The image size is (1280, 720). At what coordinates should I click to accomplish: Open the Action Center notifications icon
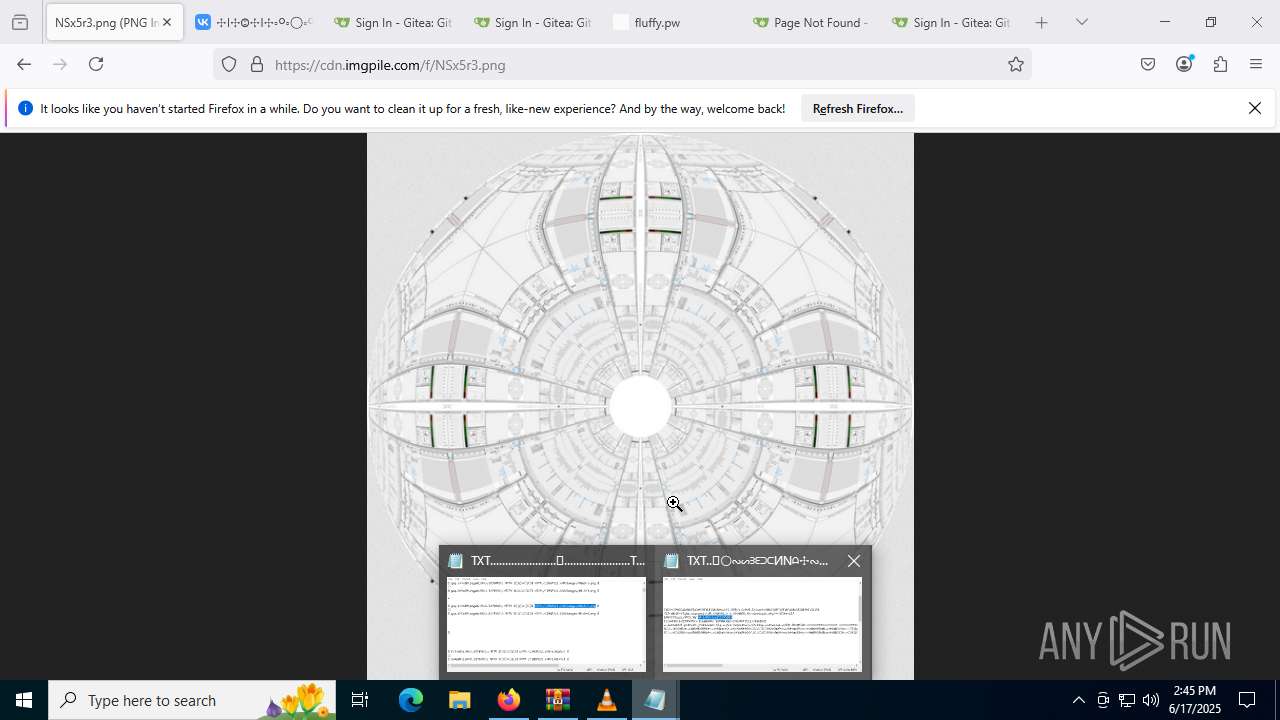pos(1247,700)
